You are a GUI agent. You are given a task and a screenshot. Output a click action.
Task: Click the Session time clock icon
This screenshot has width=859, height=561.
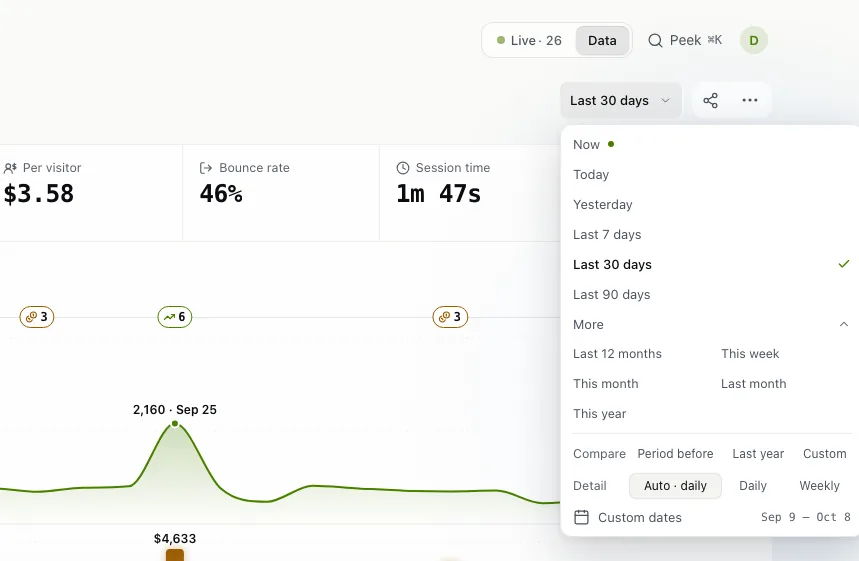point(403,168)
